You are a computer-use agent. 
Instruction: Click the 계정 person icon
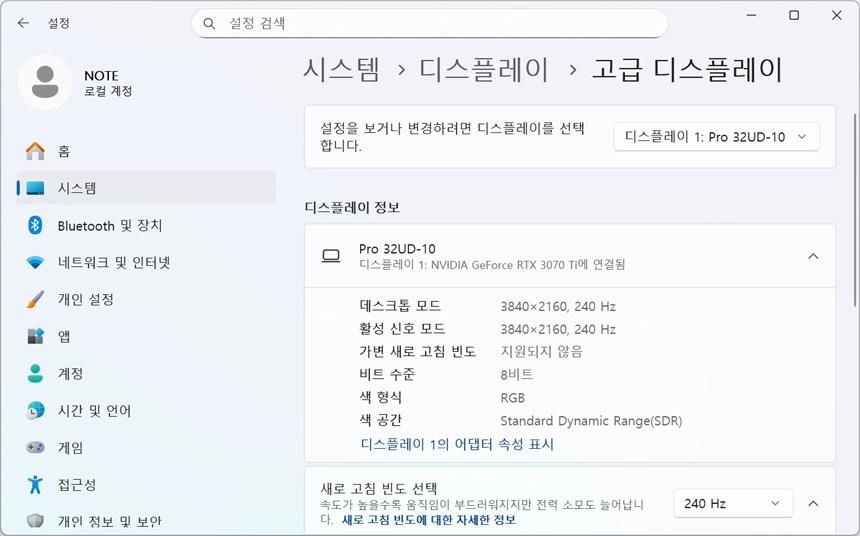35,373
